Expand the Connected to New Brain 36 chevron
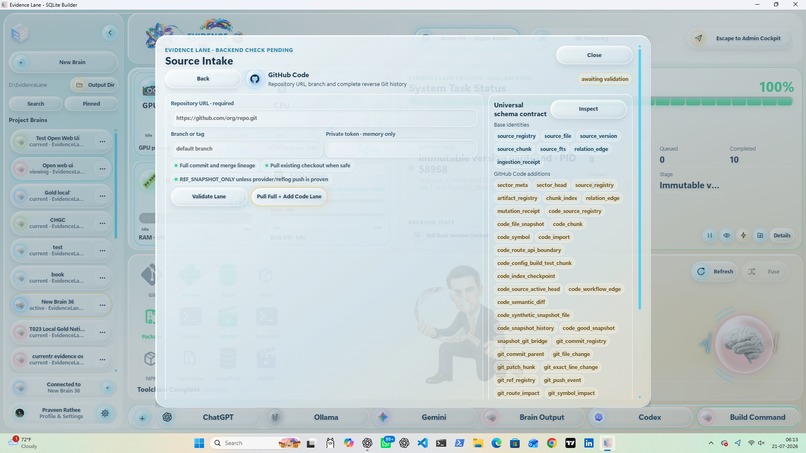This screenshot has height=453, width=806. pos(107,388)
